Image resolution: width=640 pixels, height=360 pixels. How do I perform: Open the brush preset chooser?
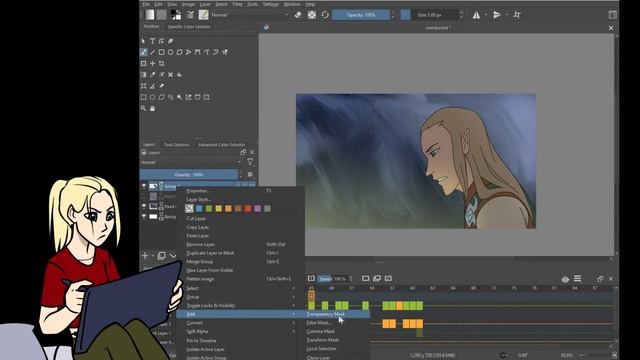click(203, 15)
